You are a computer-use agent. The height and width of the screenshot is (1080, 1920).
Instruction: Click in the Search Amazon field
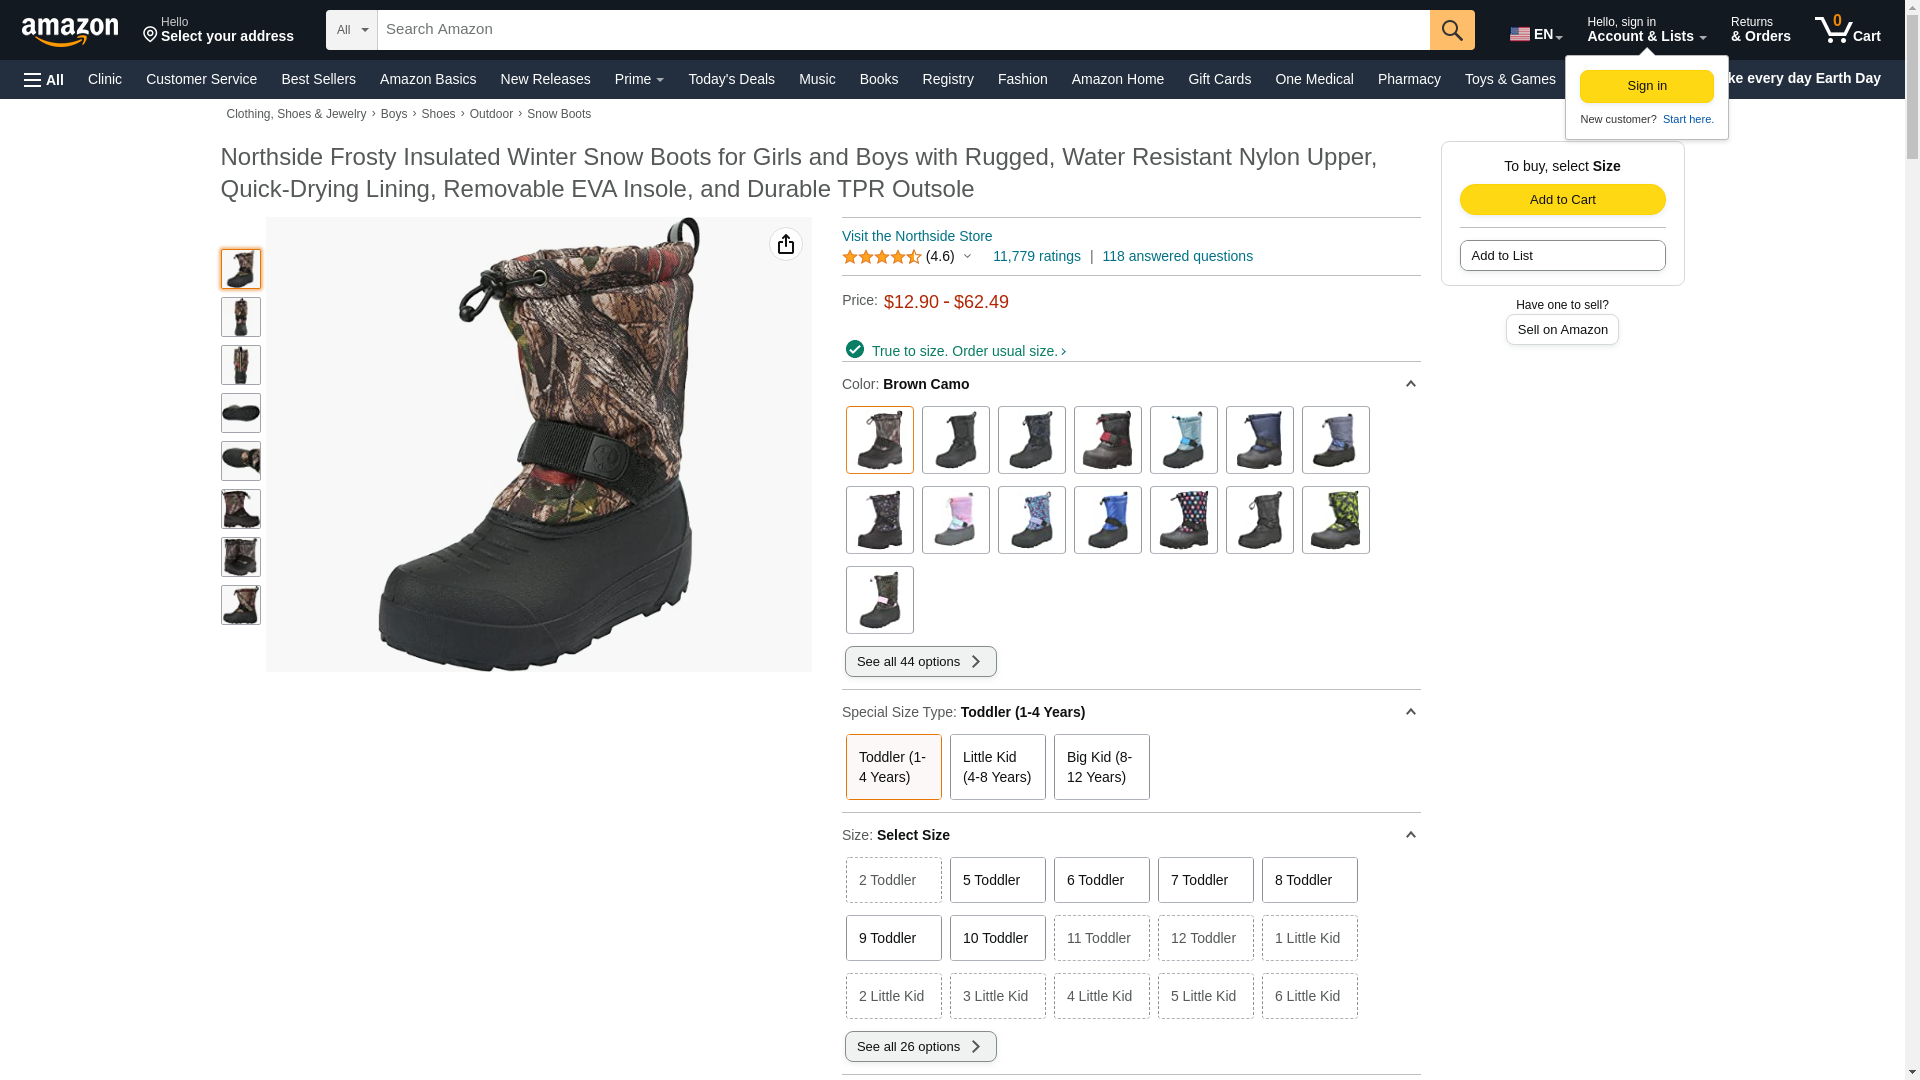pos(903,30)
